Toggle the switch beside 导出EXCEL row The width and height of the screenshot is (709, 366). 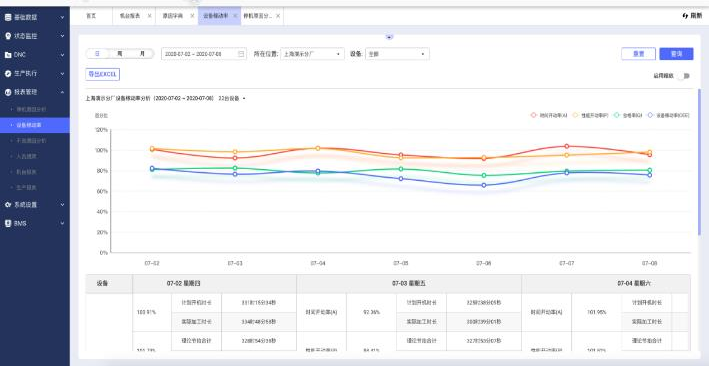pyautogui.click(x=684, y=76)
